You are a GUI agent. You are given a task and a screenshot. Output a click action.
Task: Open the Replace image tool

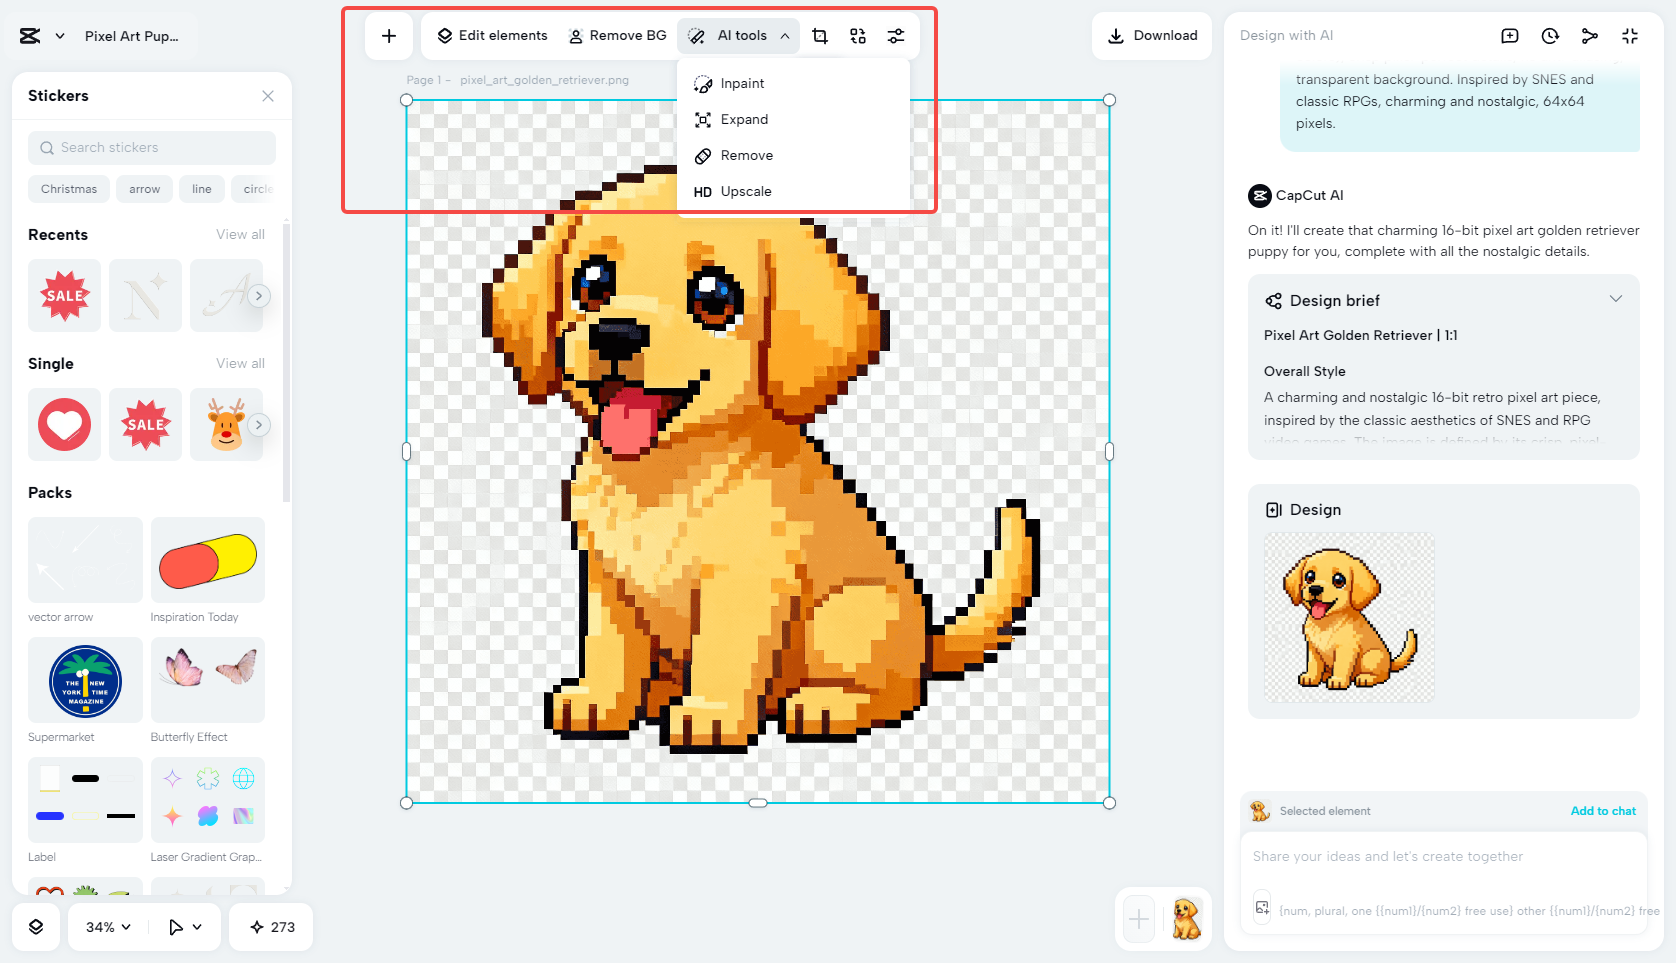[x=857, y=35]
